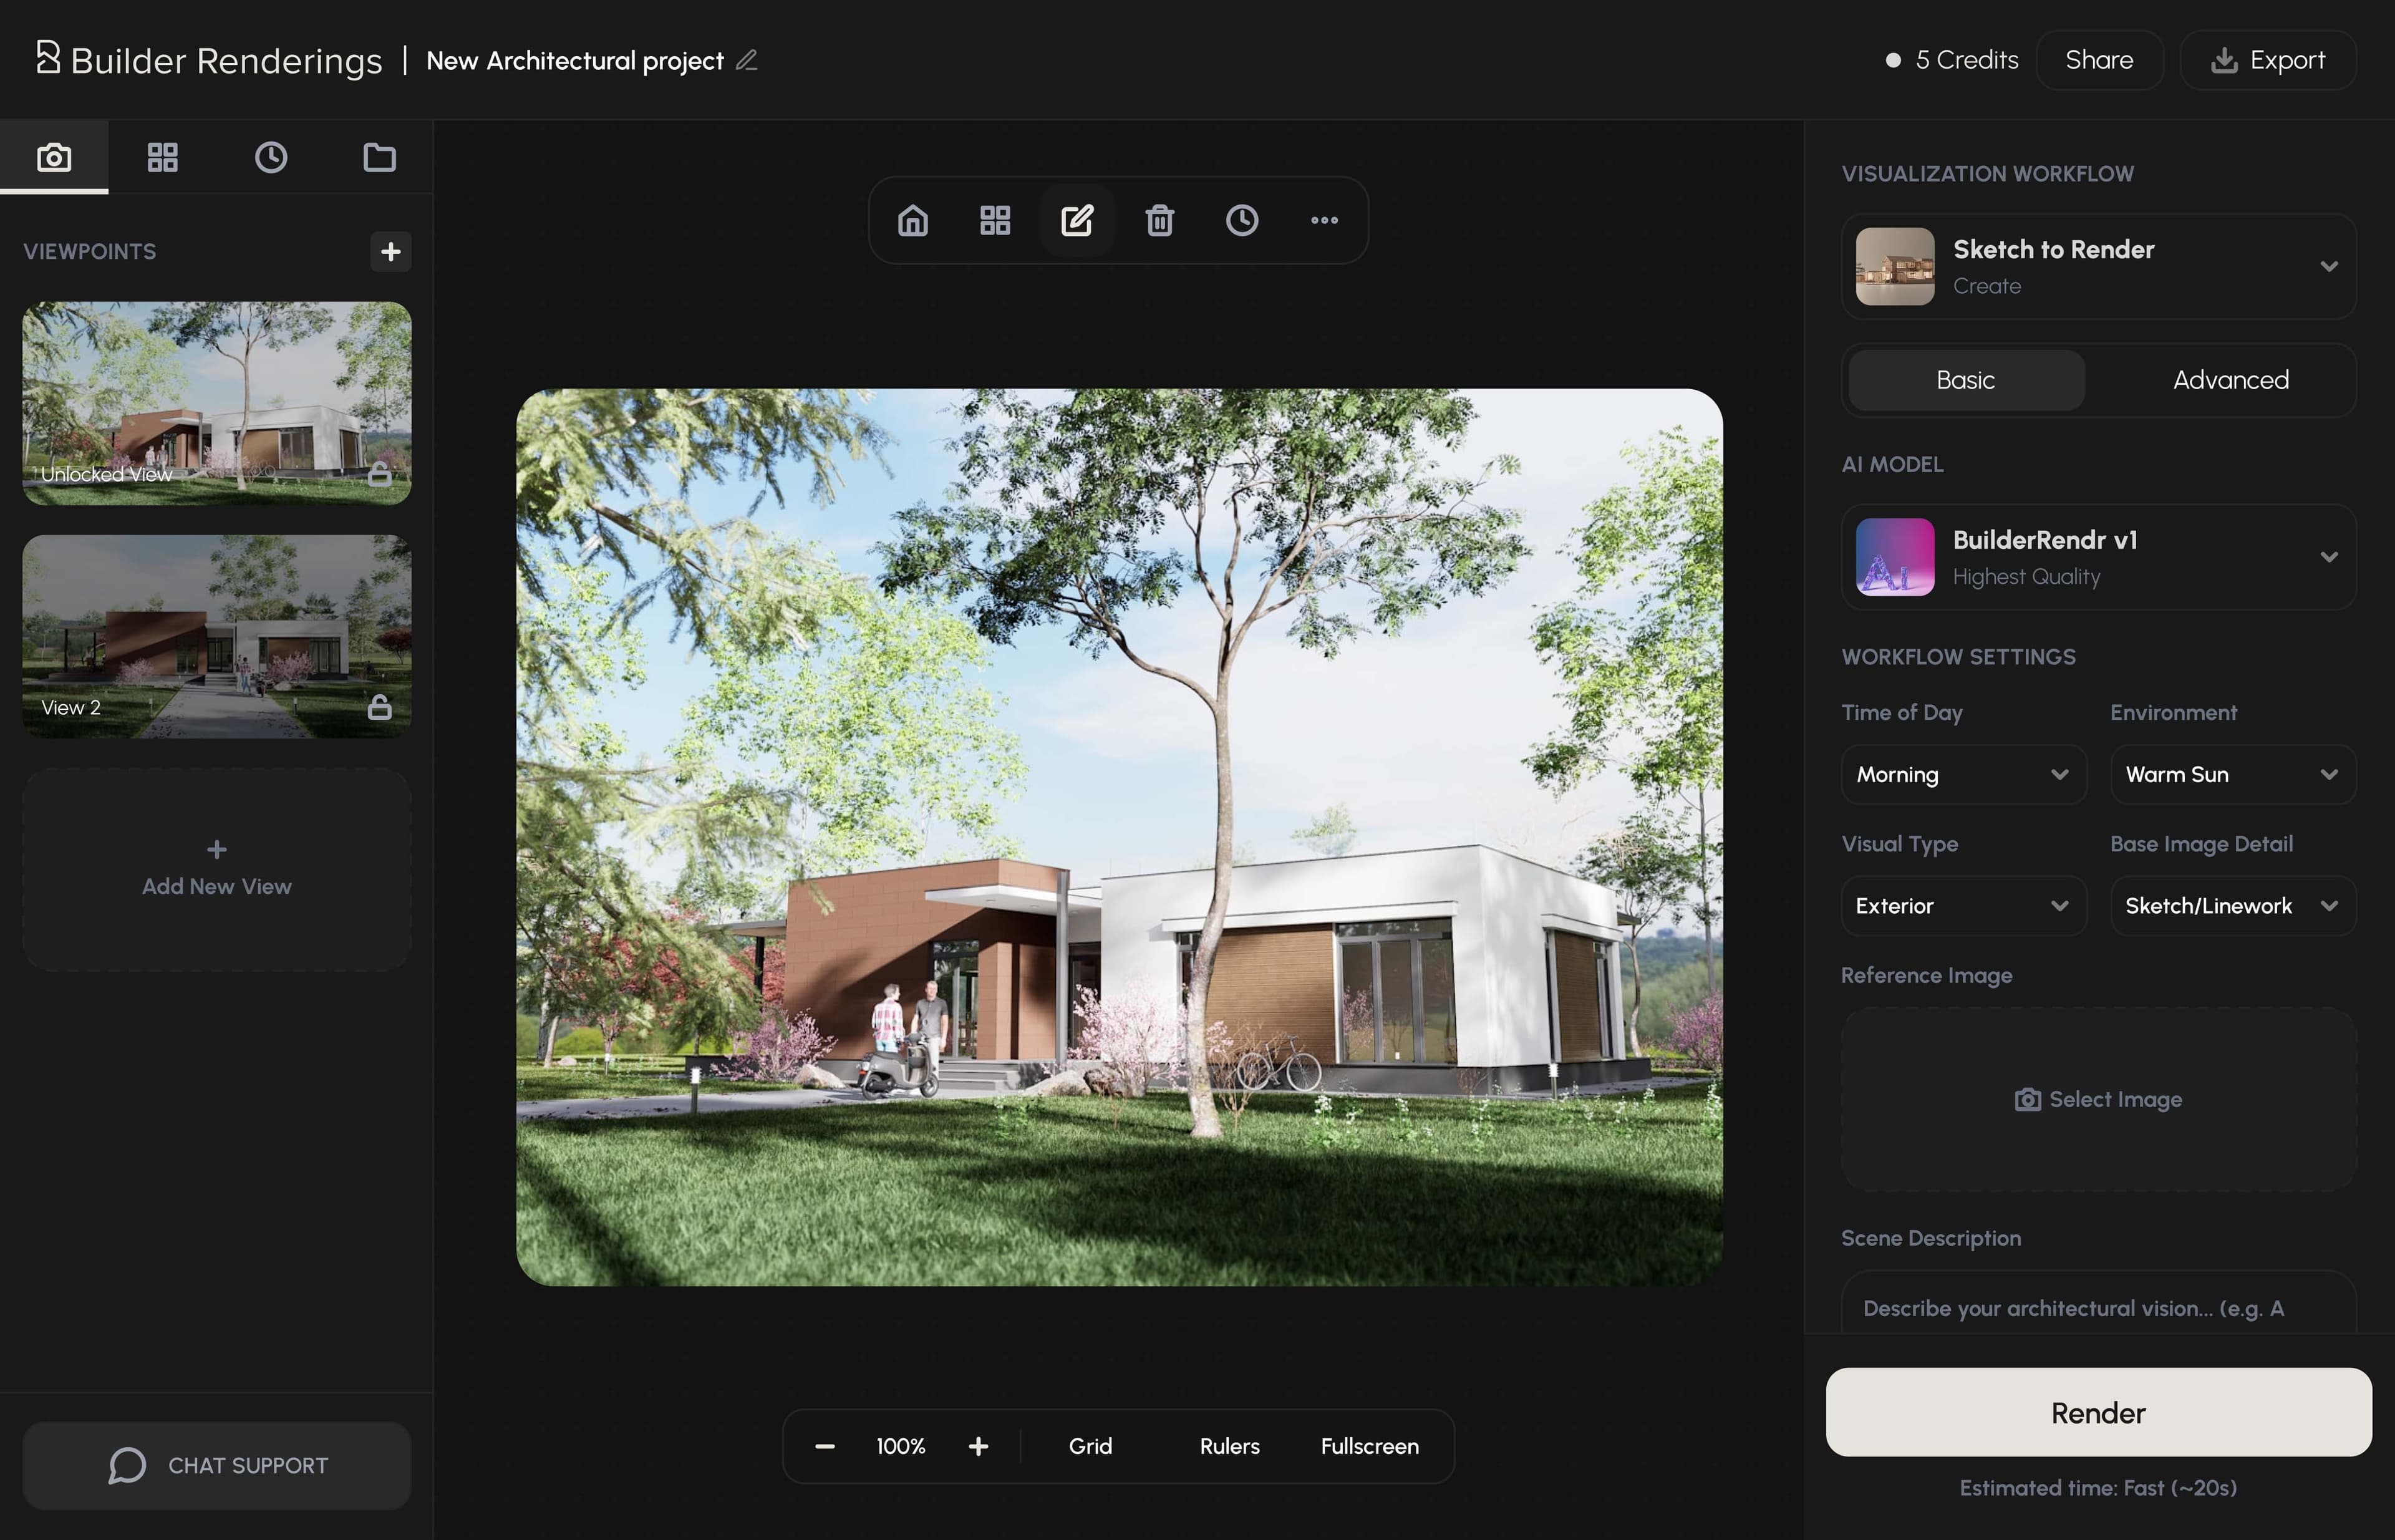2395x1540 pixels.
Task: Select the Unlocked View thumbnail
Action: [x=216, y=403]
